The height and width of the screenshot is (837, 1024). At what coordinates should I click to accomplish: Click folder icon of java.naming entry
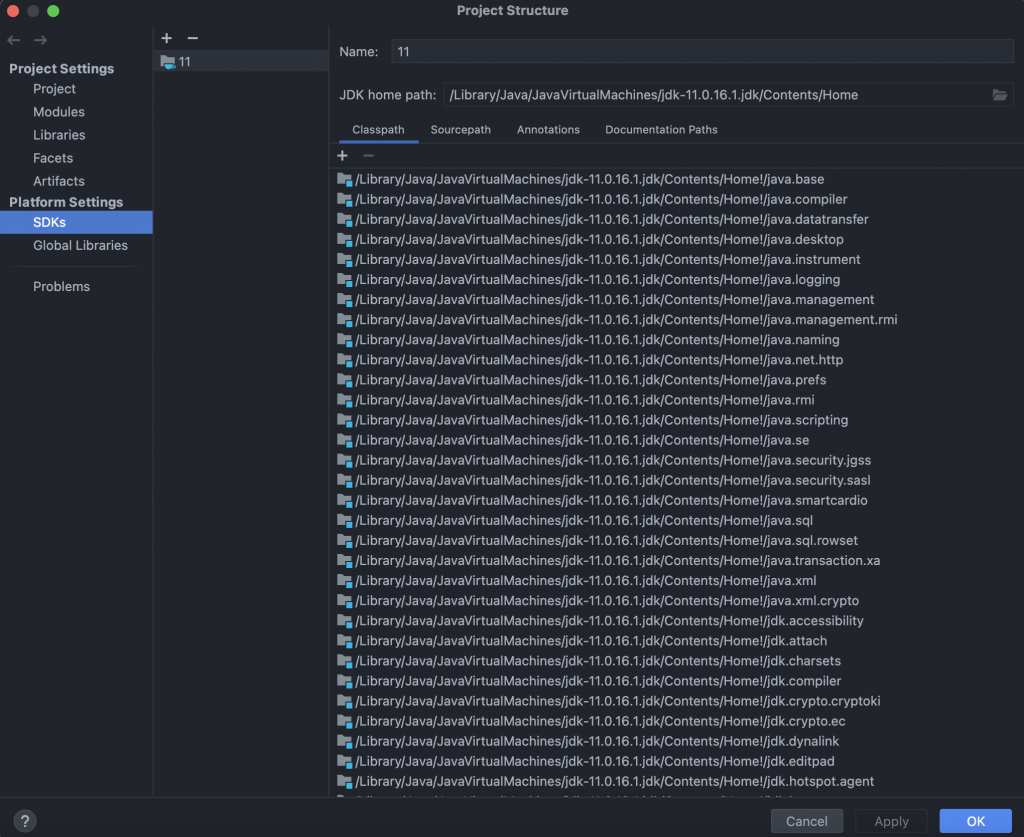pos(345,340)
